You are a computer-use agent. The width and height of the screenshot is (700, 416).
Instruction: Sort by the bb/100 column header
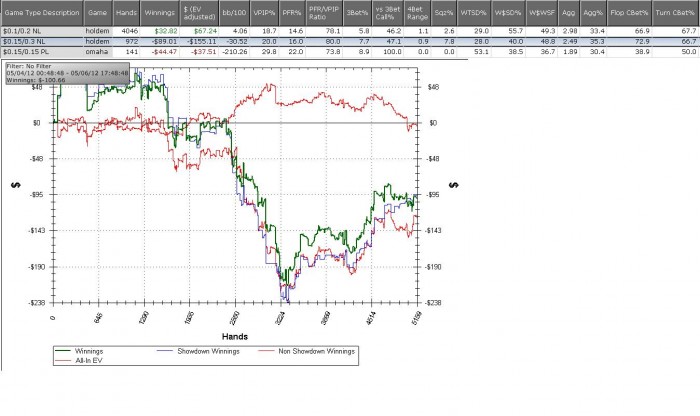click(234, 13)
